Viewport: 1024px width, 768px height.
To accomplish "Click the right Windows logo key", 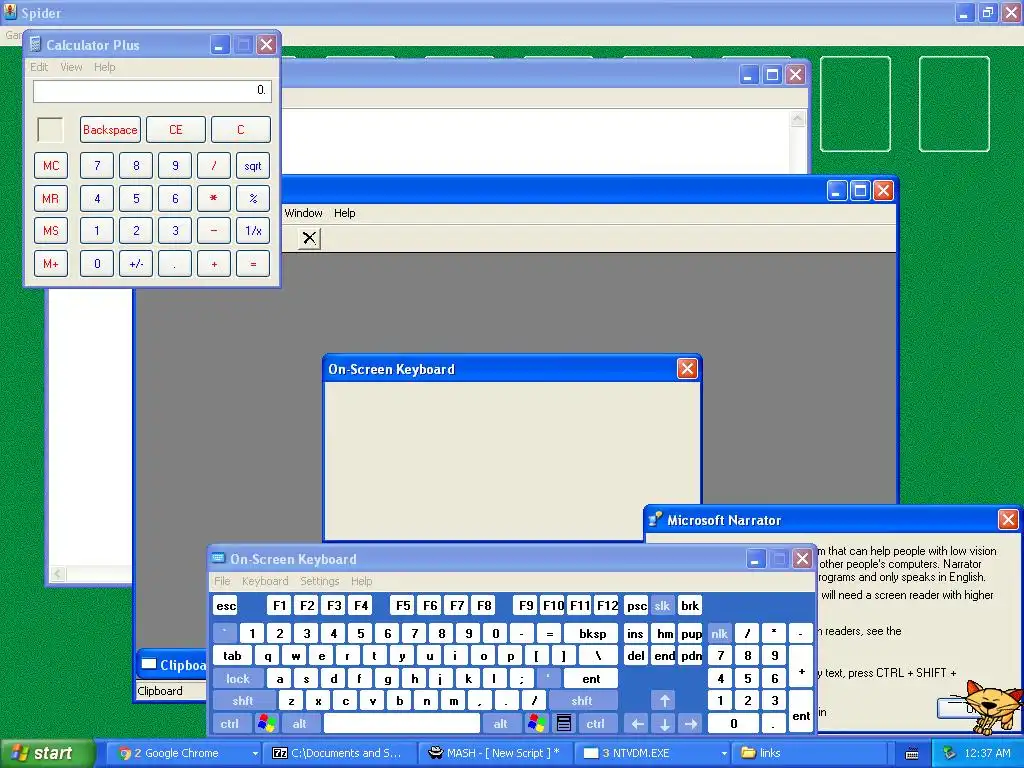I will [x=536, y=724].
